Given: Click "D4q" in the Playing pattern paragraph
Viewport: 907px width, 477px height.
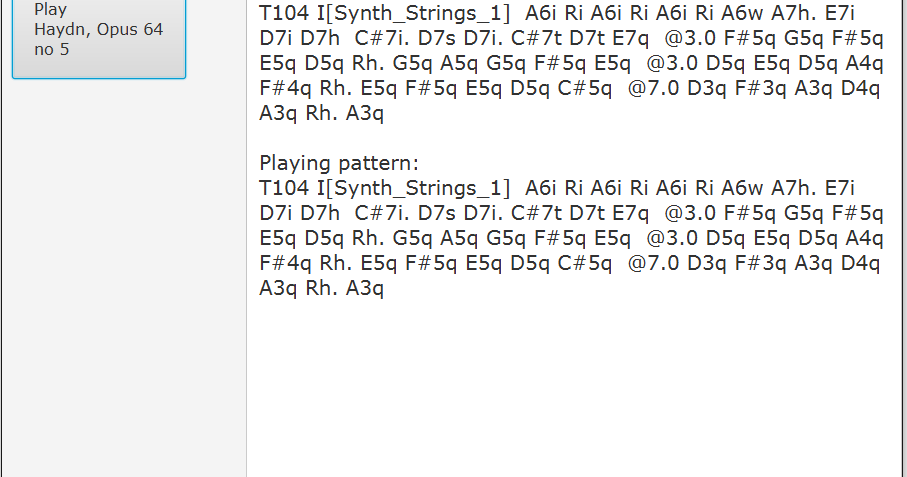Looking at the screenshot, I should tap(862, 263).
